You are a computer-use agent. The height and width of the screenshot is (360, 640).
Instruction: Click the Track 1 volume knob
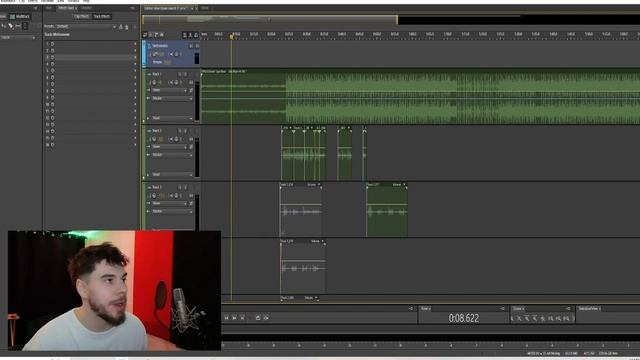[x=154, y=82]
